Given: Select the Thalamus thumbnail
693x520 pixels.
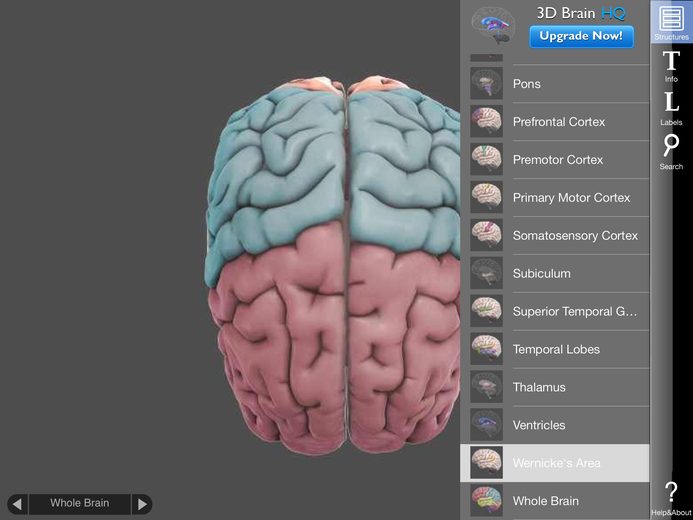Looking at the screenshot, I should pos(486,387).
